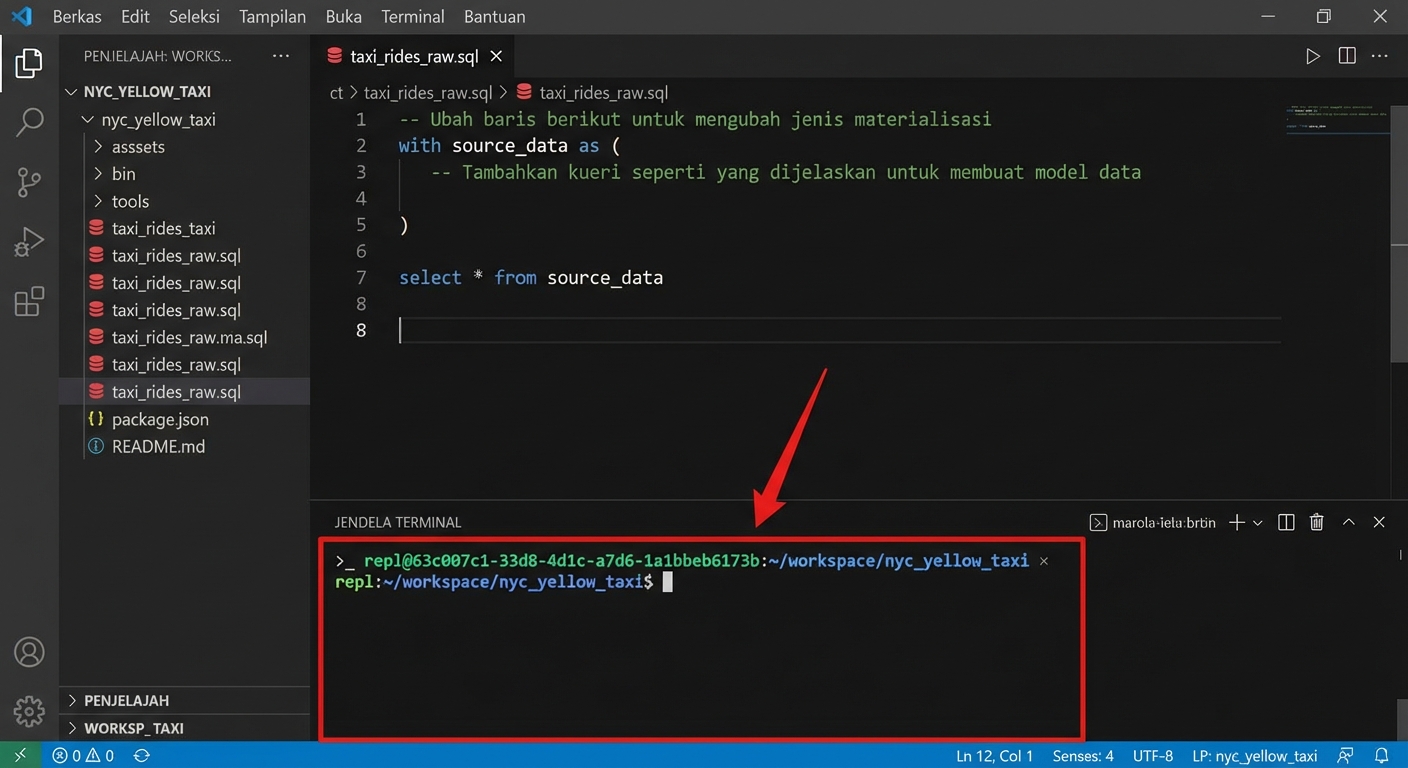Click the Ln 12, Col 1 status item
Screen dimensions: 1408x768
pos(994,755)
